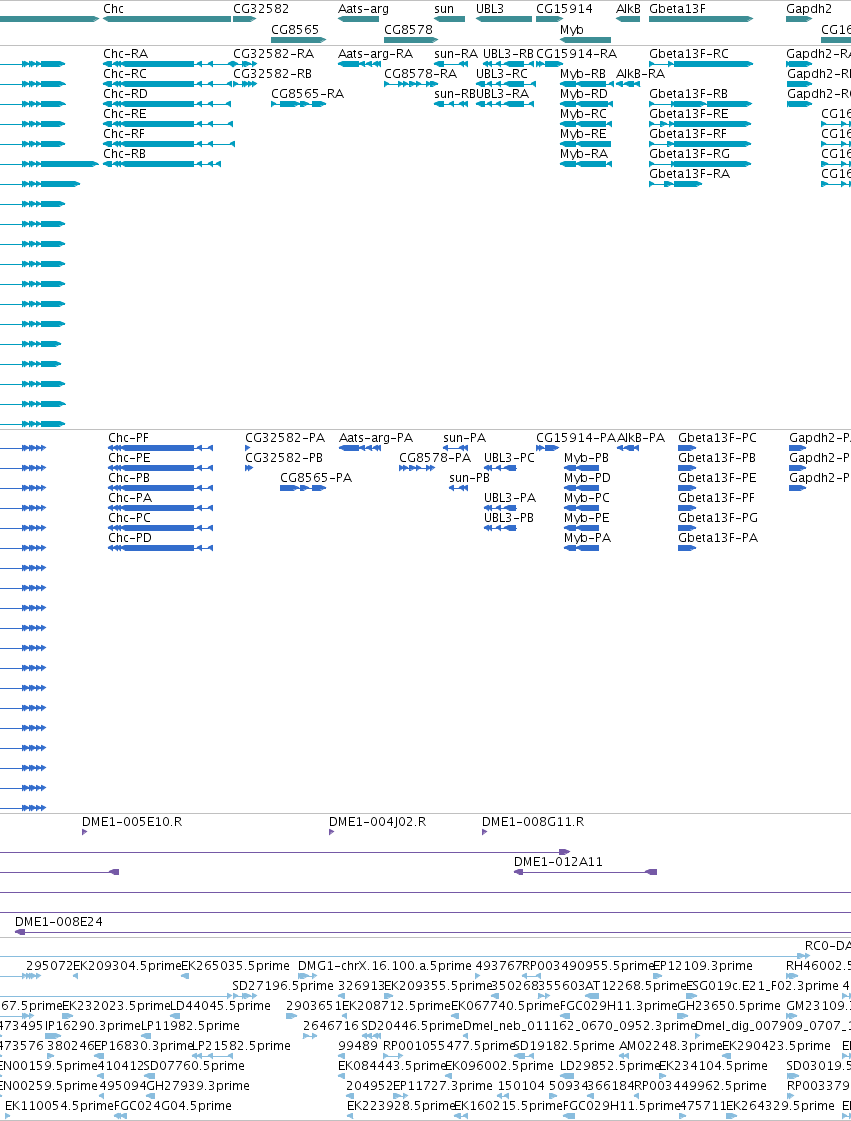Click the CG8565 gene name
Viewport: 851px width, 1121px height.
click(295, 29)
